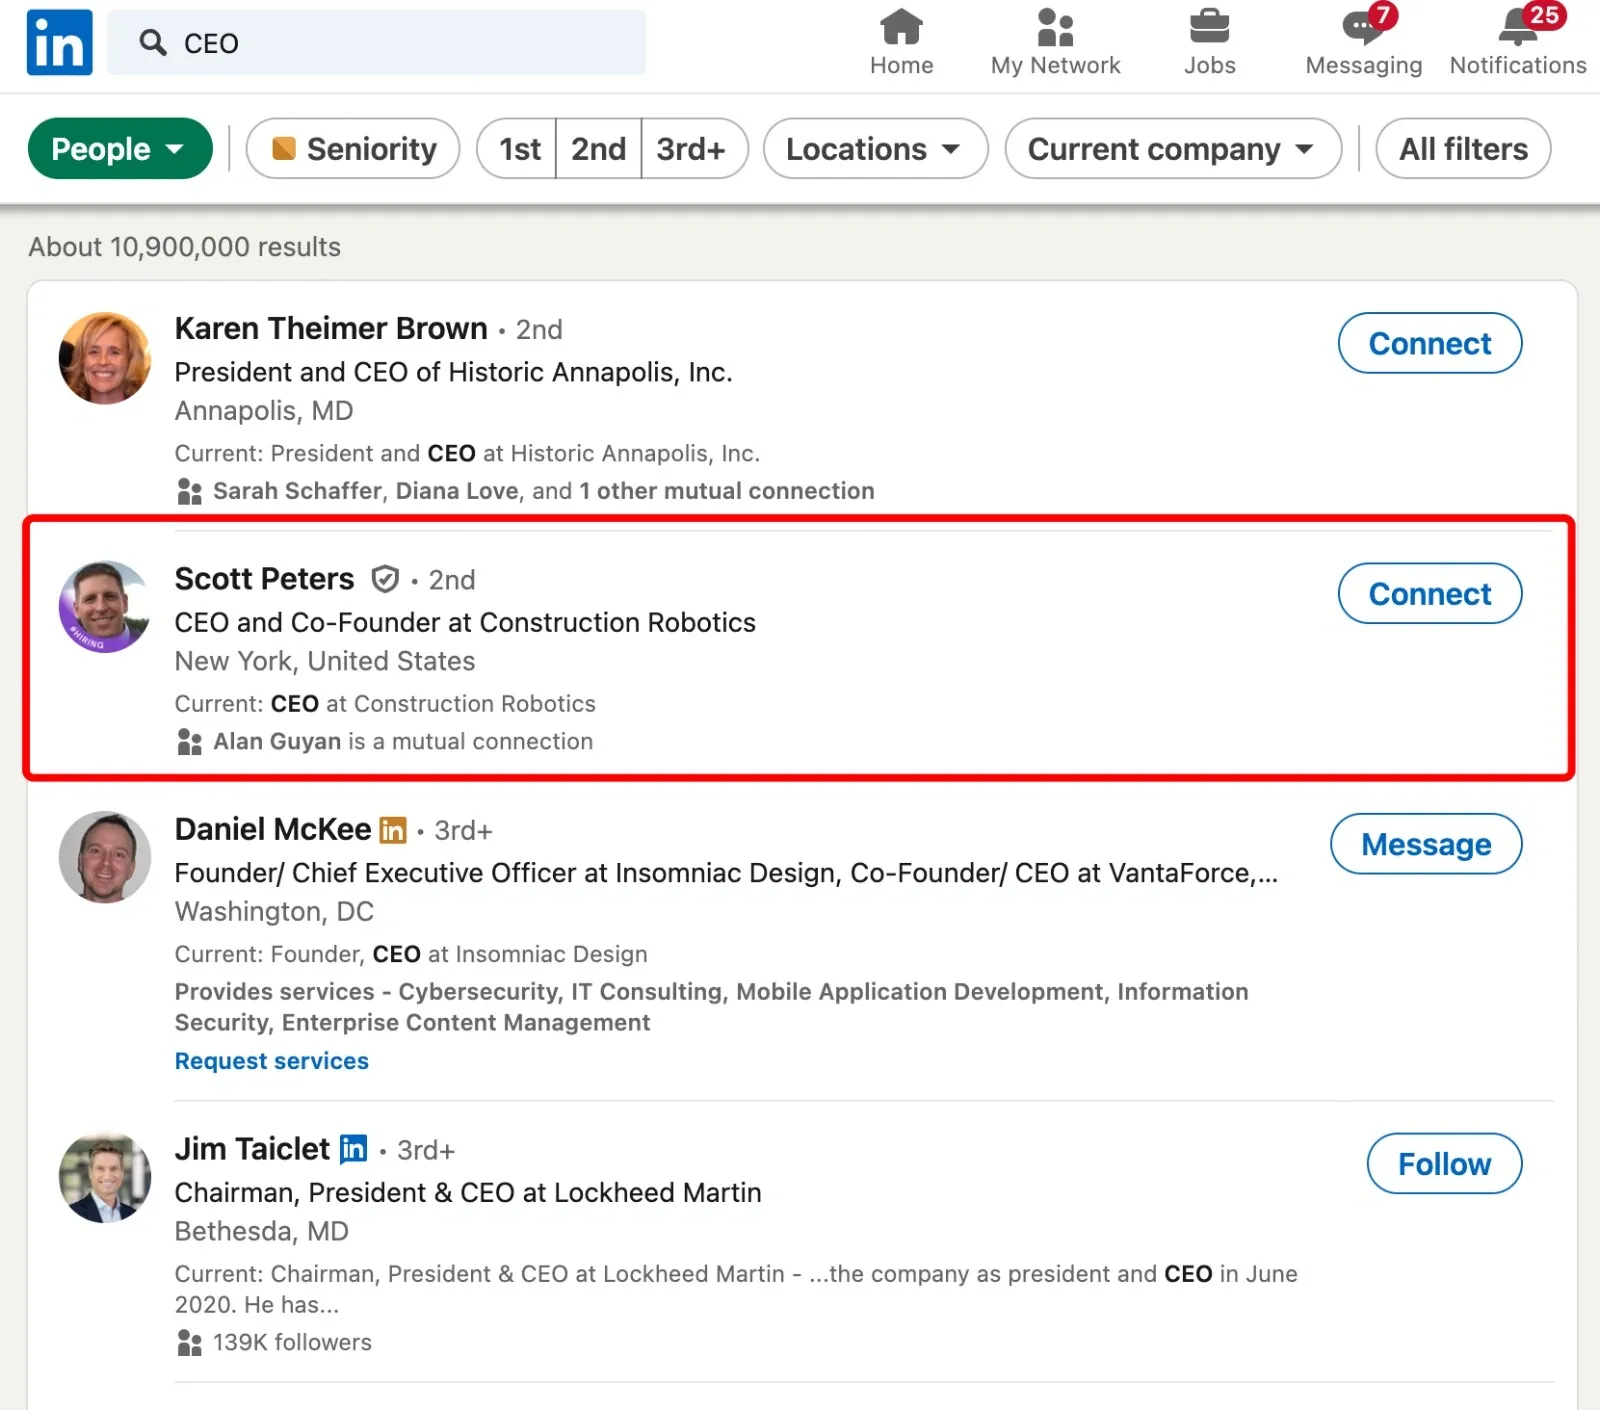1600x1410 pixels.
Task: Open Jim Taiclet's name link
Action: (252, 1149)
